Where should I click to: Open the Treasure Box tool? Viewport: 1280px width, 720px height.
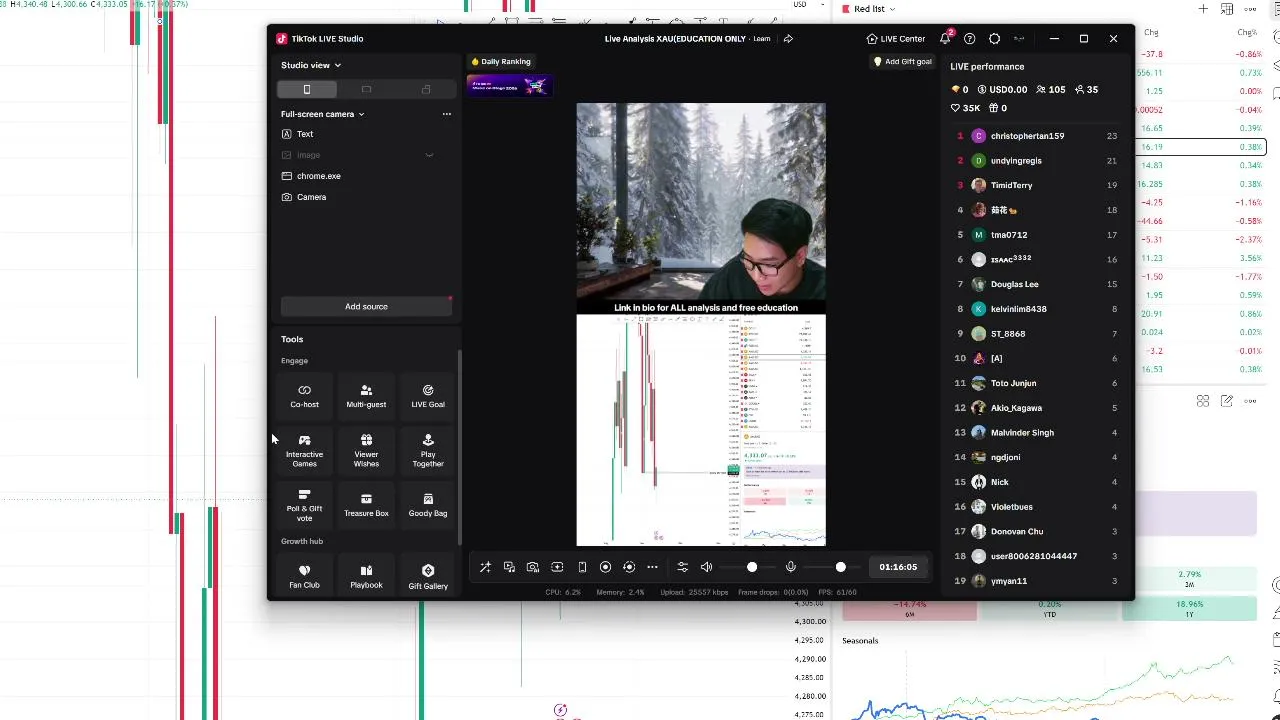point(366,505)
